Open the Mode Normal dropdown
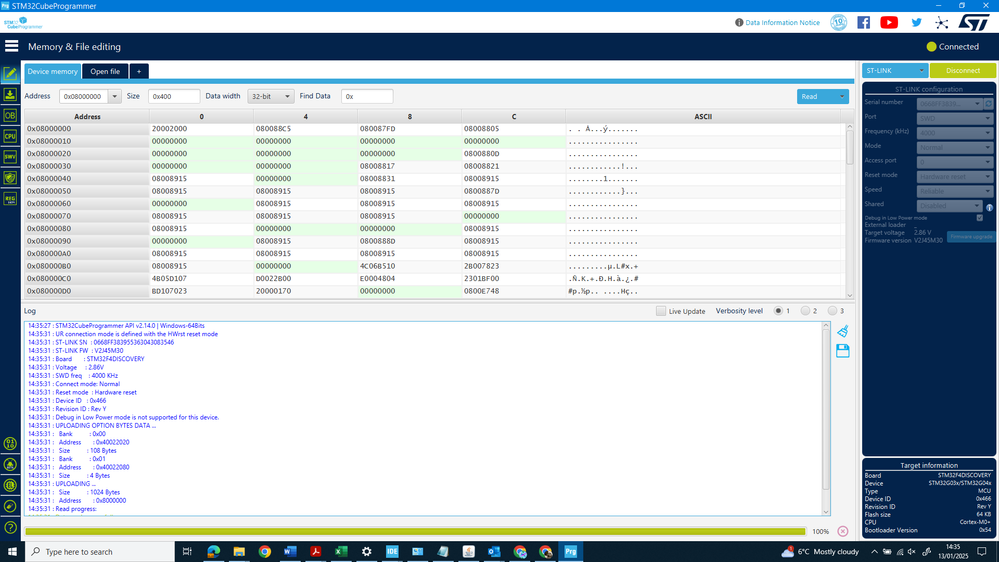 (954, 147)
